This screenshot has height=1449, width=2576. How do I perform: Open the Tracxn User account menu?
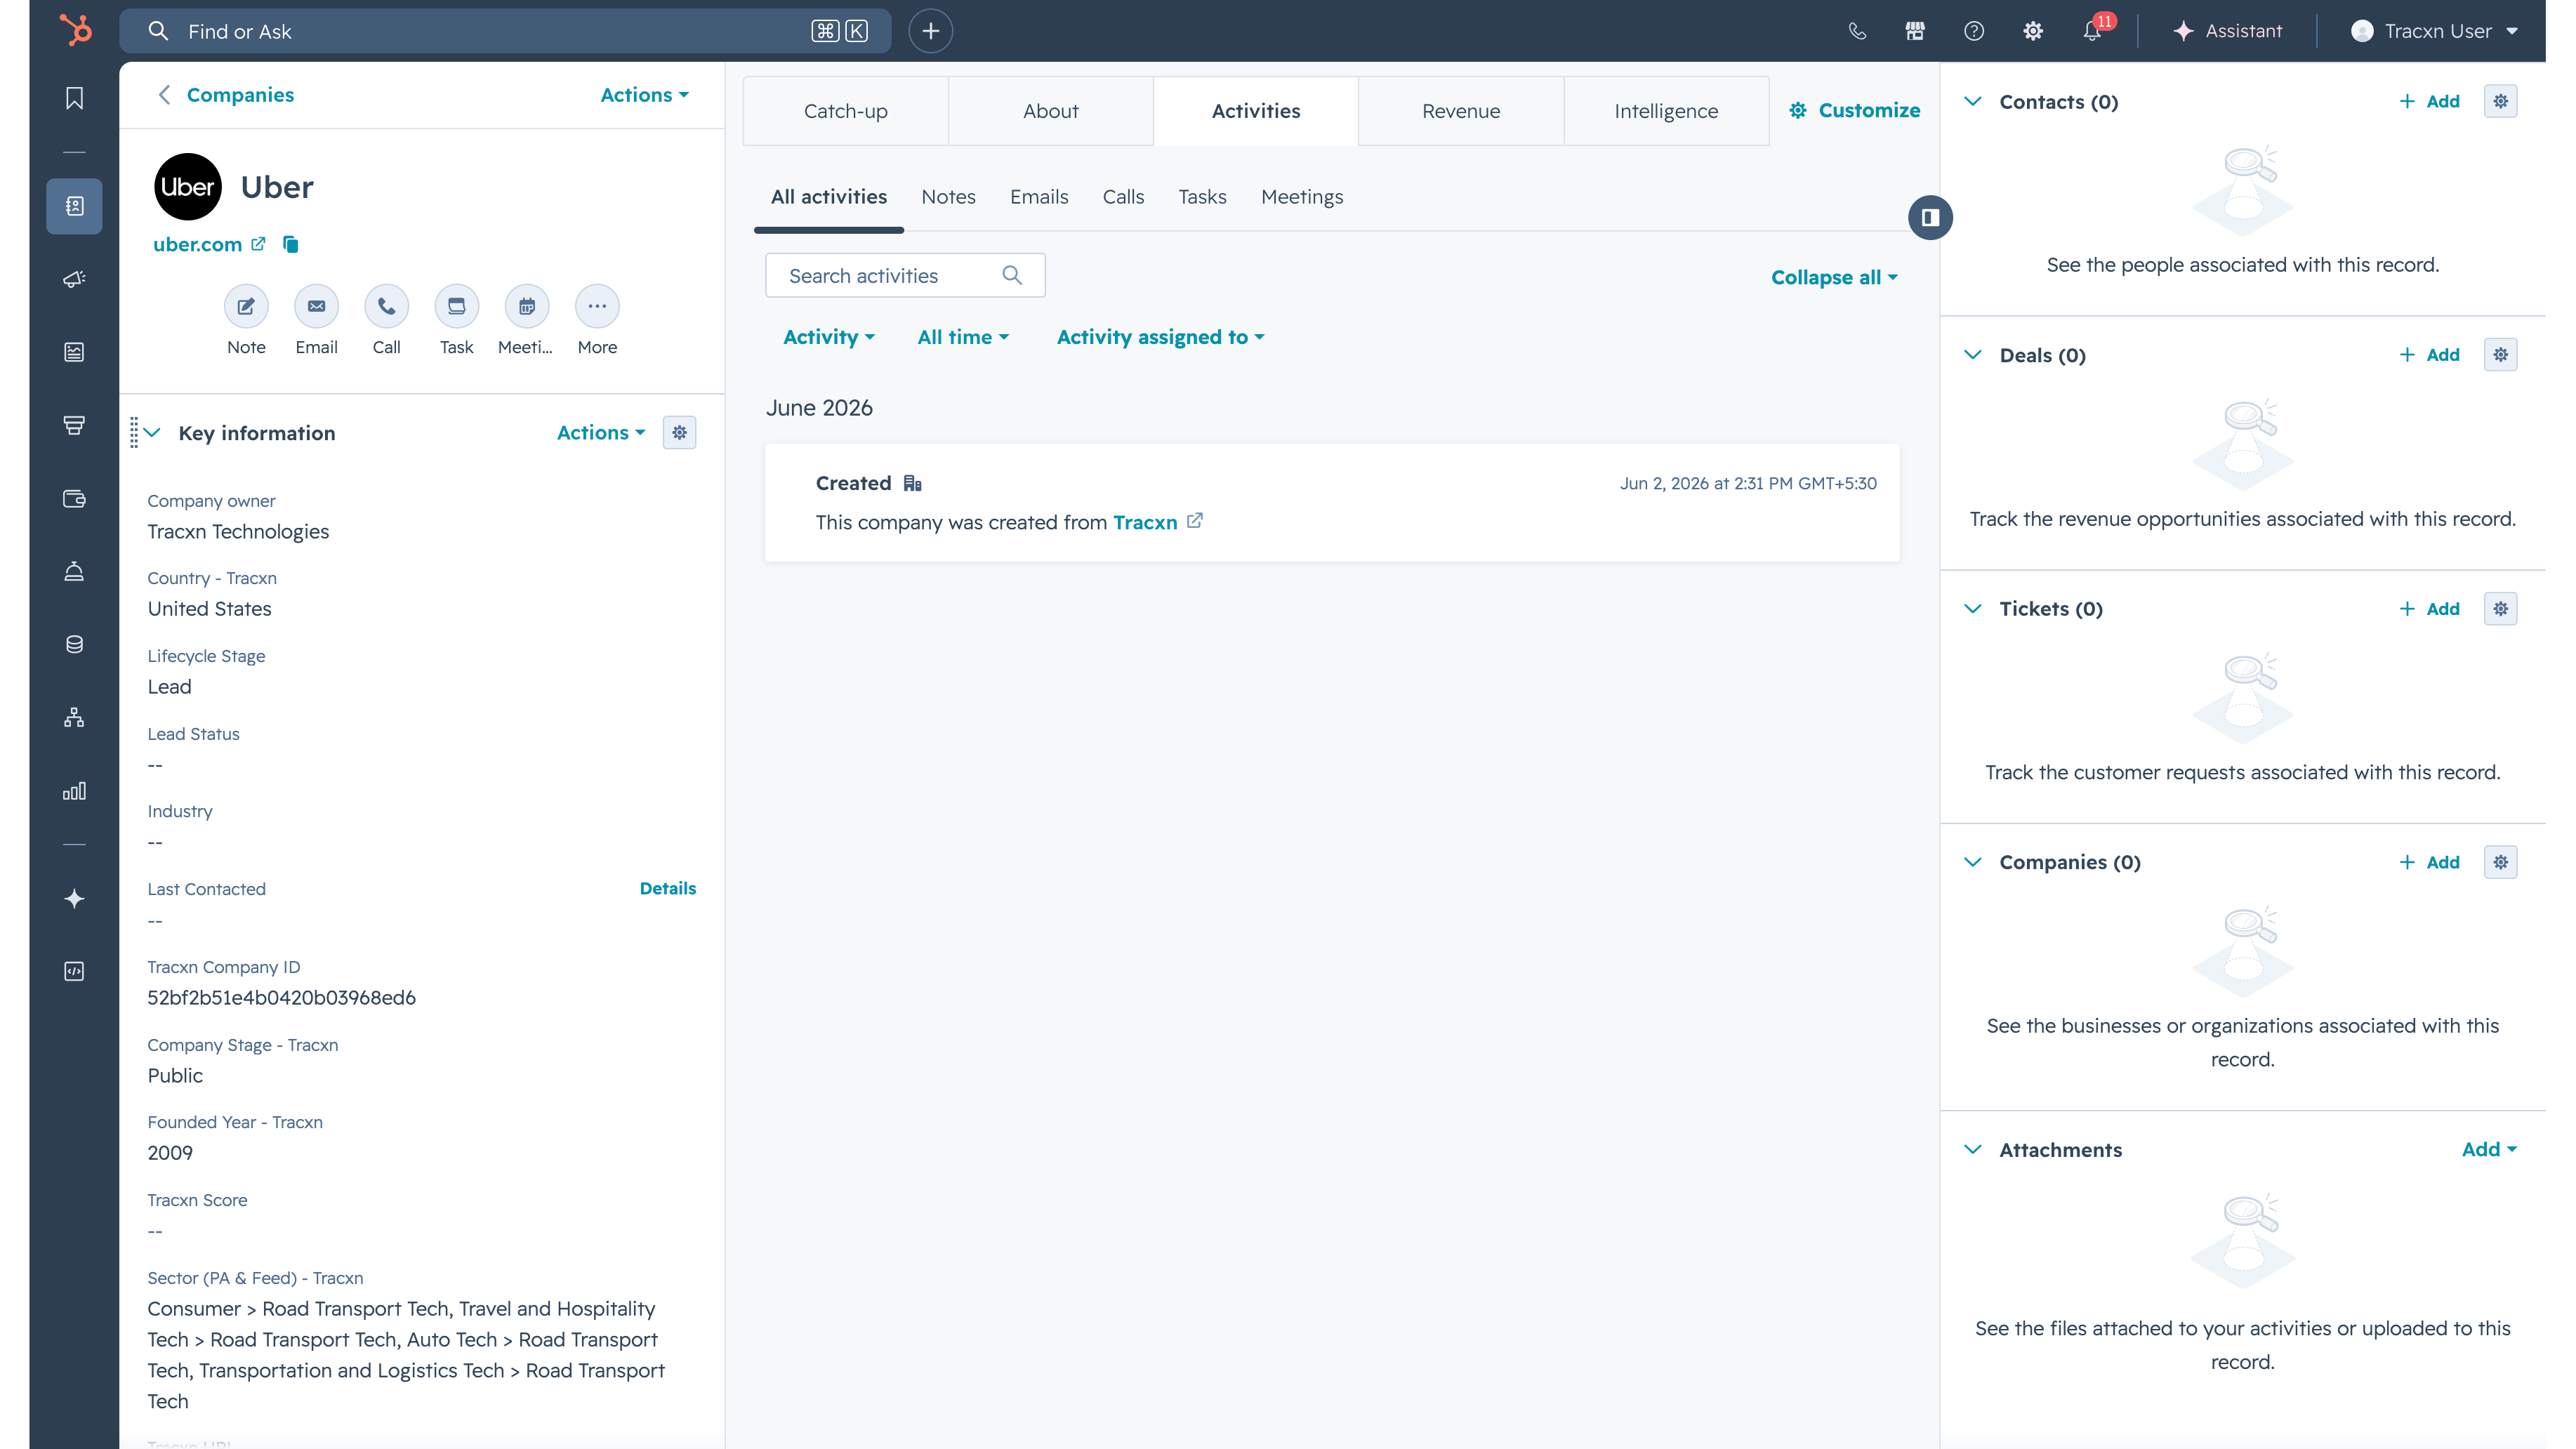[2434, 31]
